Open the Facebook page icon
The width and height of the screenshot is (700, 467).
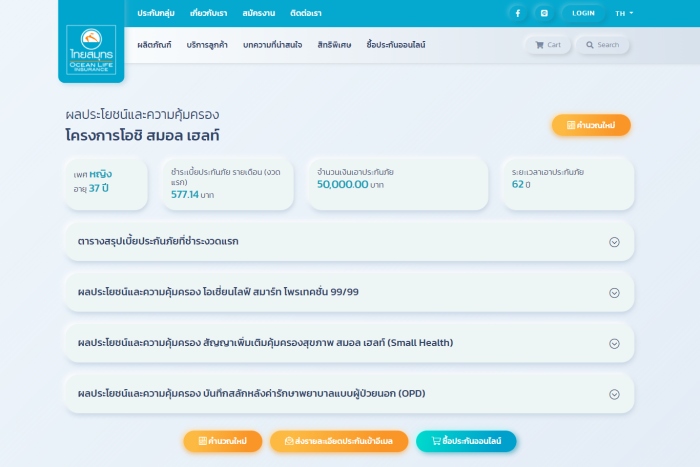coord(518,13)
